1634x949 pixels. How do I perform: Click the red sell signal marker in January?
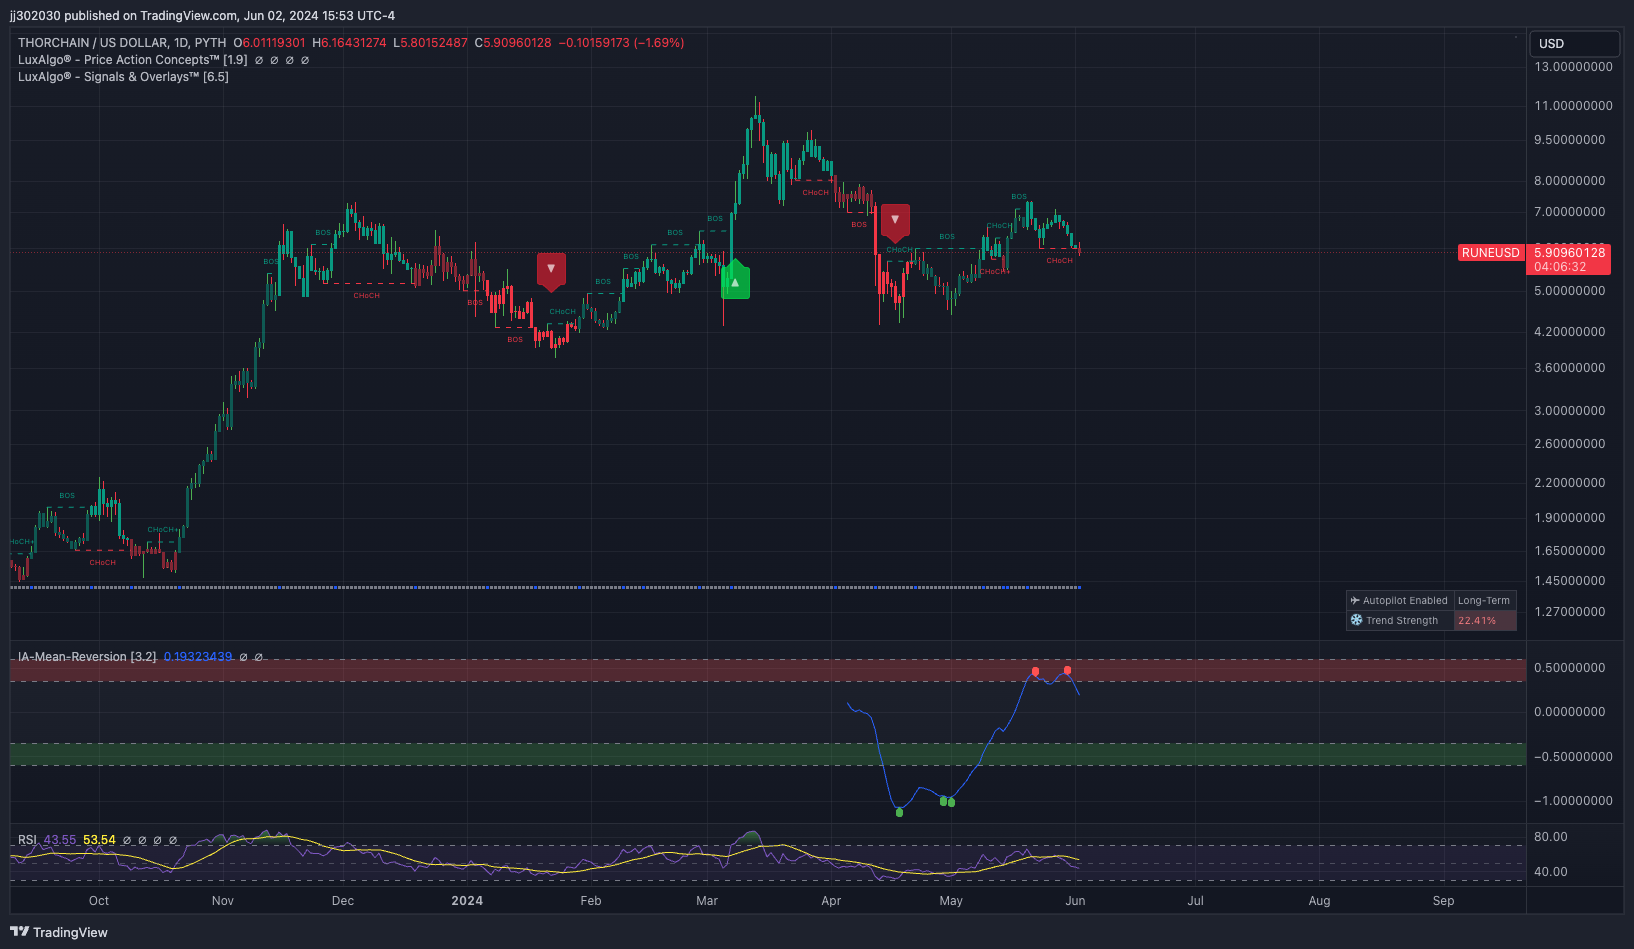(x=551, y=270)
